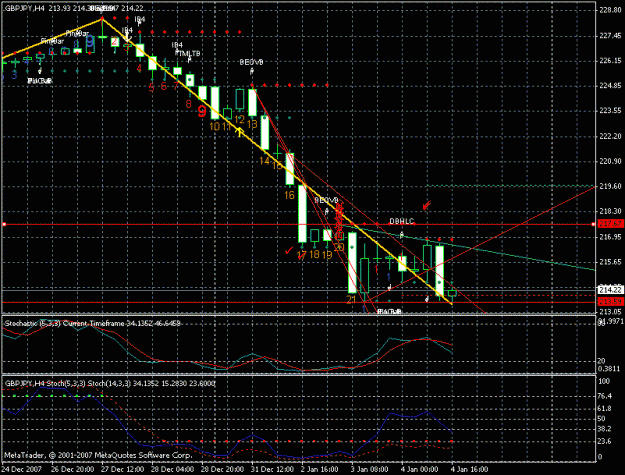Click the 219.60 price axis value
The height and width of the screenshot is (475, 625).
click(x=610, y=186)
